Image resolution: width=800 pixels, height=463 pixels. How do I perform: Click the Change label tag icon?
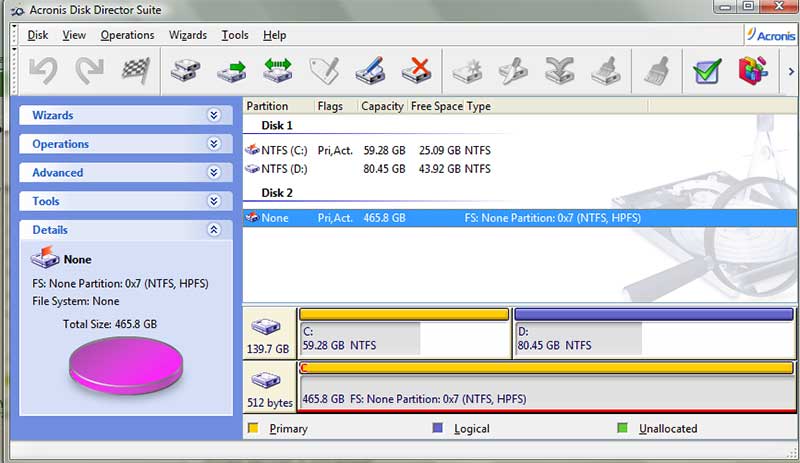[x=324, y=70]
